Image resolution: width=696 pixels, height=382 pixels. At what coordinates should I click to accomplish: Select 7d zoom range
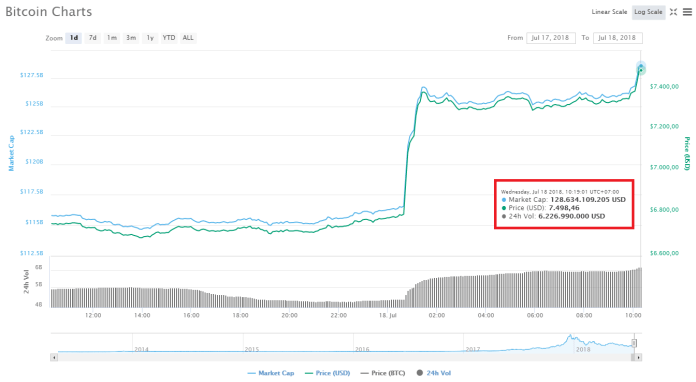(92, 38)
